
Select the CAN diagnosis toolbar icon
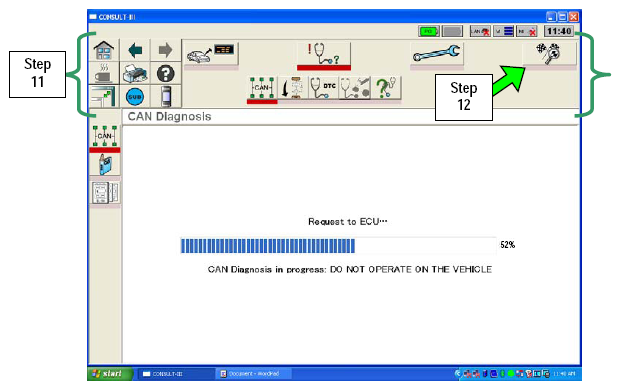tap(262, 88)
